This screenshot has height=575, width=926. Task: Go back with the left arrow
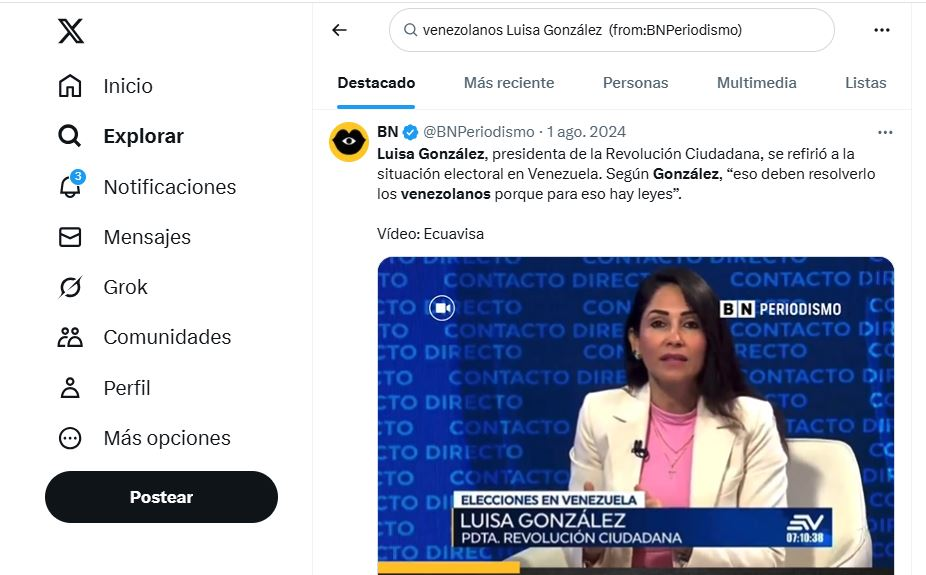click(340, 30)
